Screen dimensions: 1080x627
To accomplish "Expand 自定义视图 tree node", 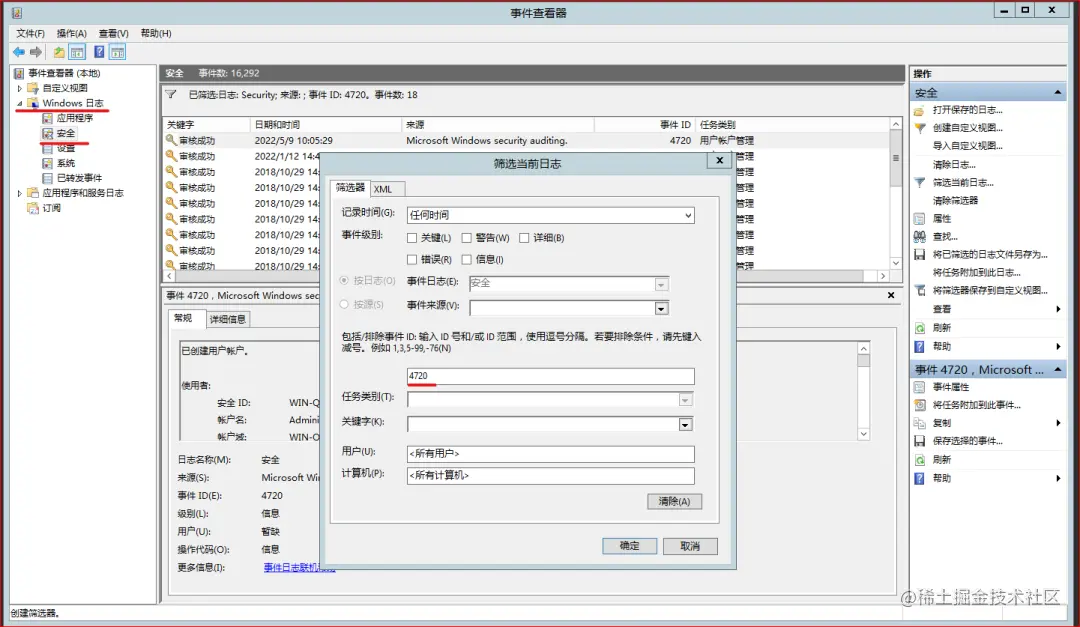I will click(19, 88).
